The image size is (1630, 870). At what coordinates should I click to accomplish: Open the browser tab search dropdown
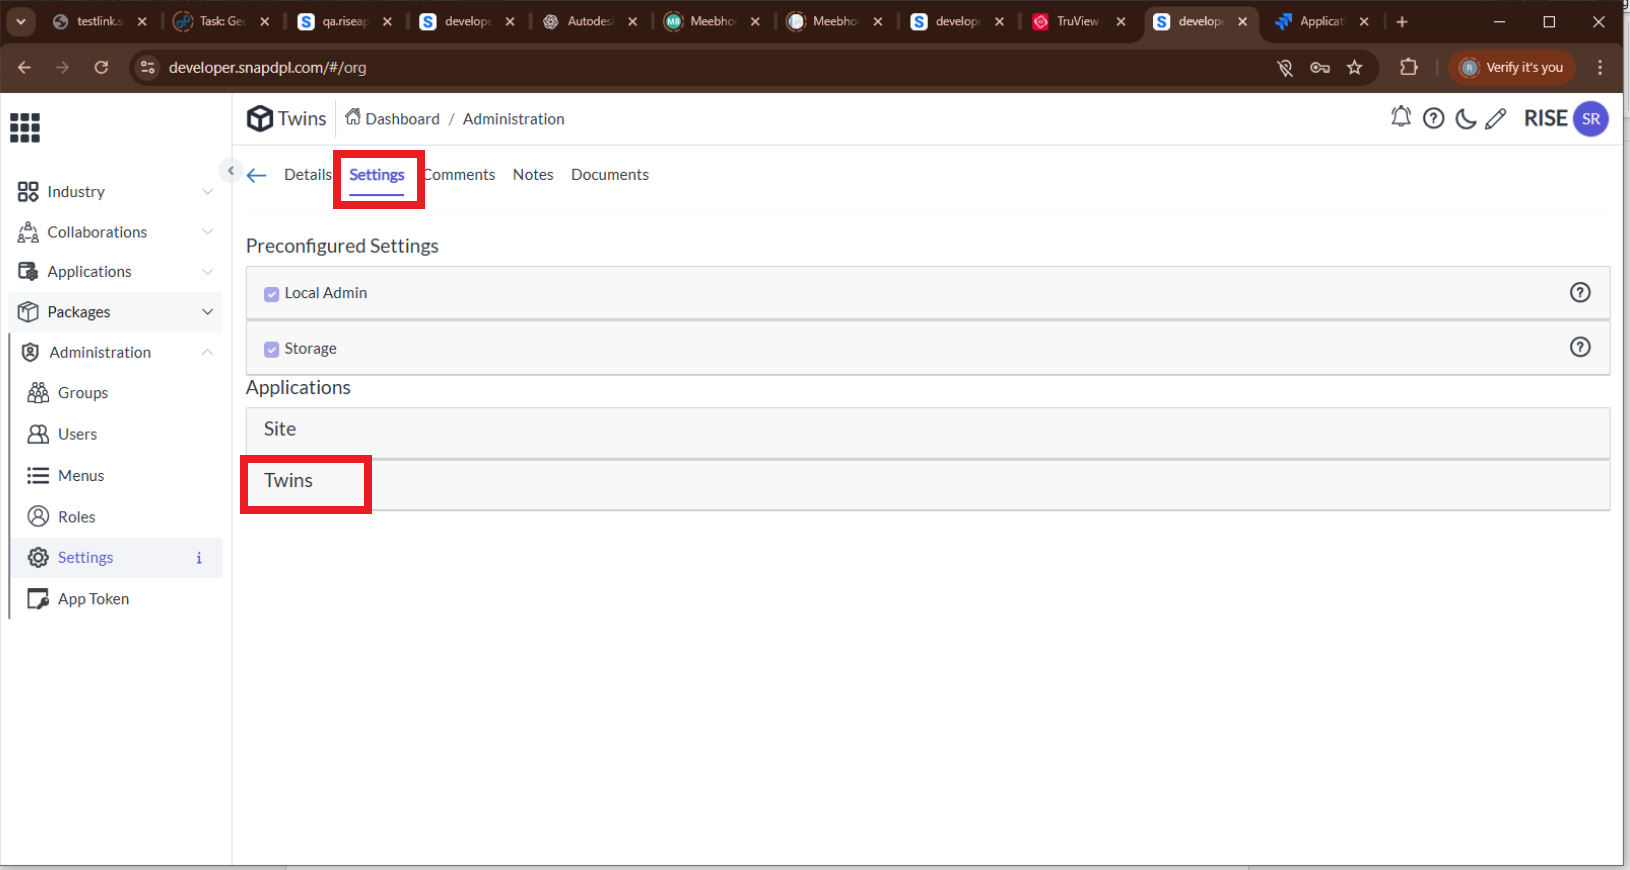(x=21, y=21)
